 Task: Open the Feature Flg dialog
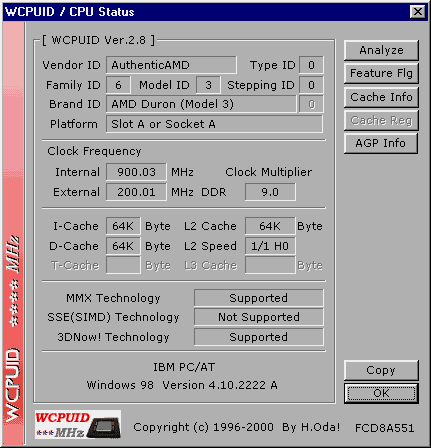pyautogui.click(x=381, y=73)
